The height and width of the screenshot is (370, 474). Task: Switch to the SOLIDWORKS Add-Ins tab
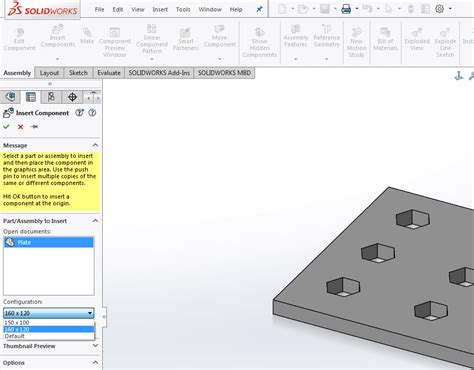[159, 73]
